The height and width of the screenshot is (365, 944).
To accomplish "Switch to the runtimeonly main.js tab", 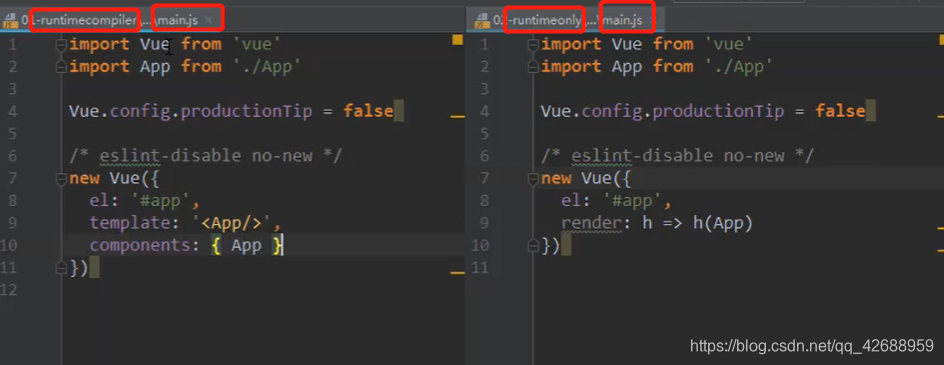I will tap(569, 20).
